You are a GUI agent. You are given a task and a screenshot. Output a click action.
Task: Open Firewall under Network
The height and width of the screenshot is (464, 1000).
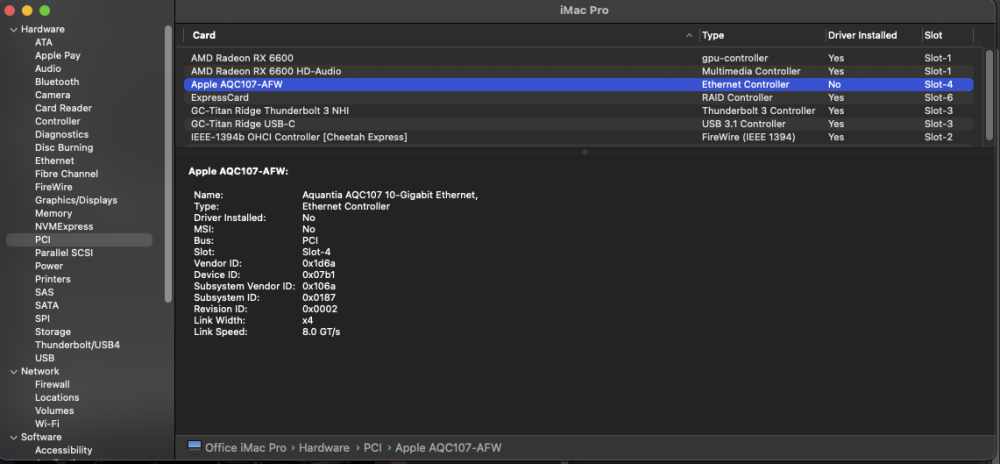tap(52, 384)
